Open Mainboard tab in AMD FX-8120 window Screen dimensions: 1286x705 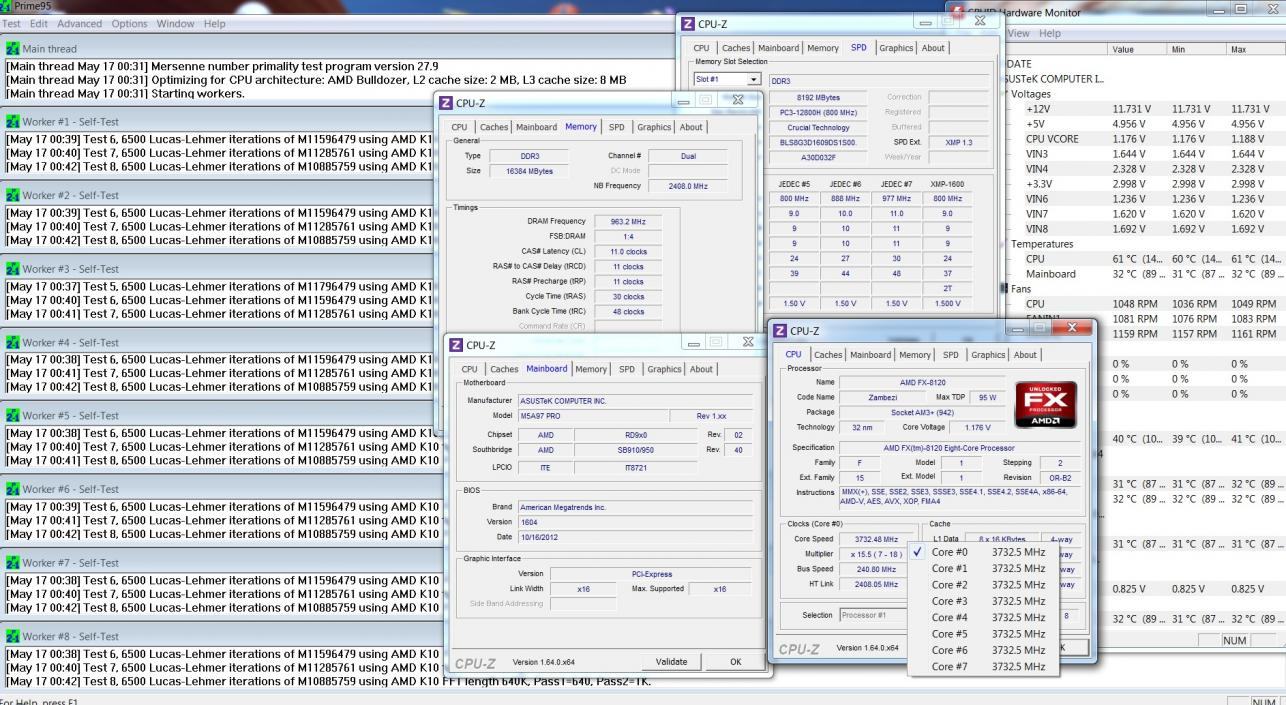871,354
